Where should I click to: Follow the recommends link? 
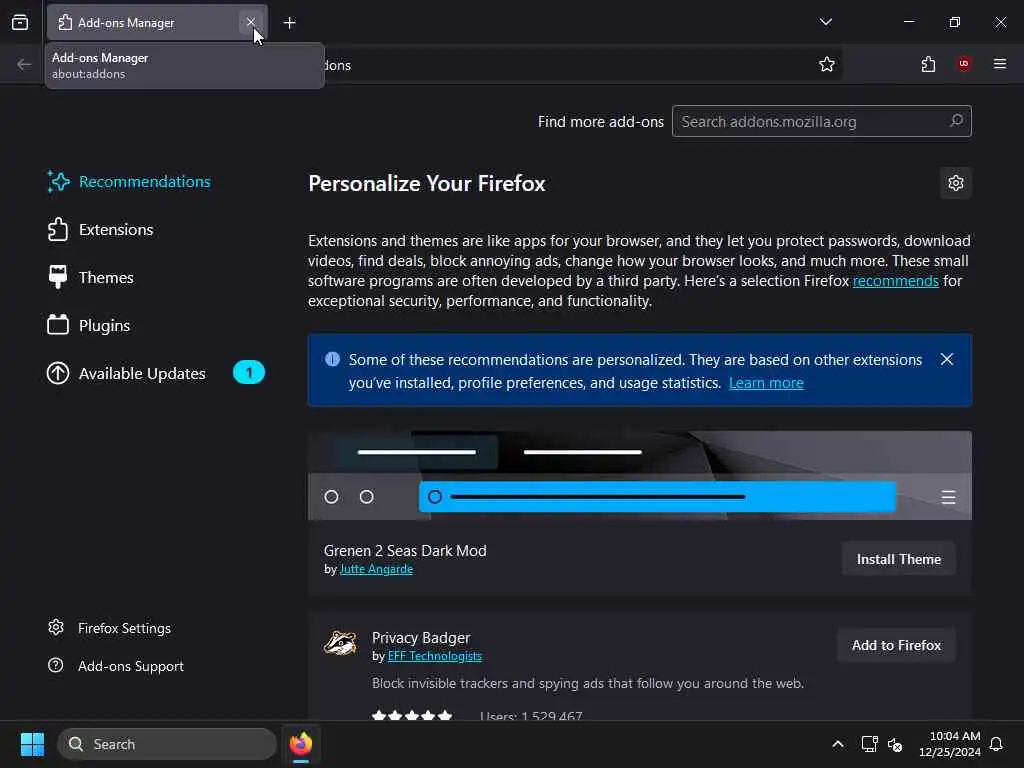pyautogui.click(x=895, y=281)
